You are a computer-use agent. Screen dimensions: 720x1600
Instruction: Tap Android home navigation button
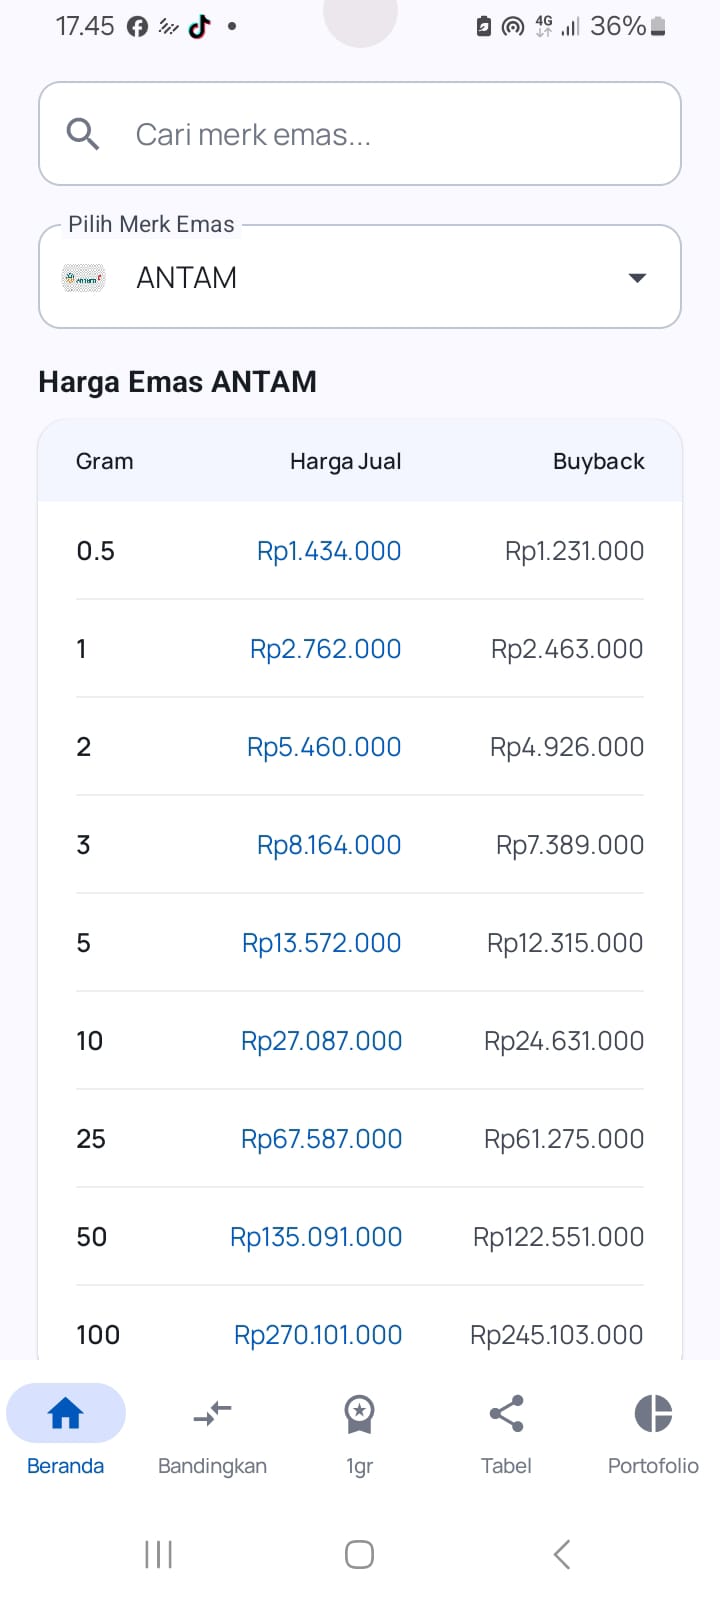(359, 1554)
